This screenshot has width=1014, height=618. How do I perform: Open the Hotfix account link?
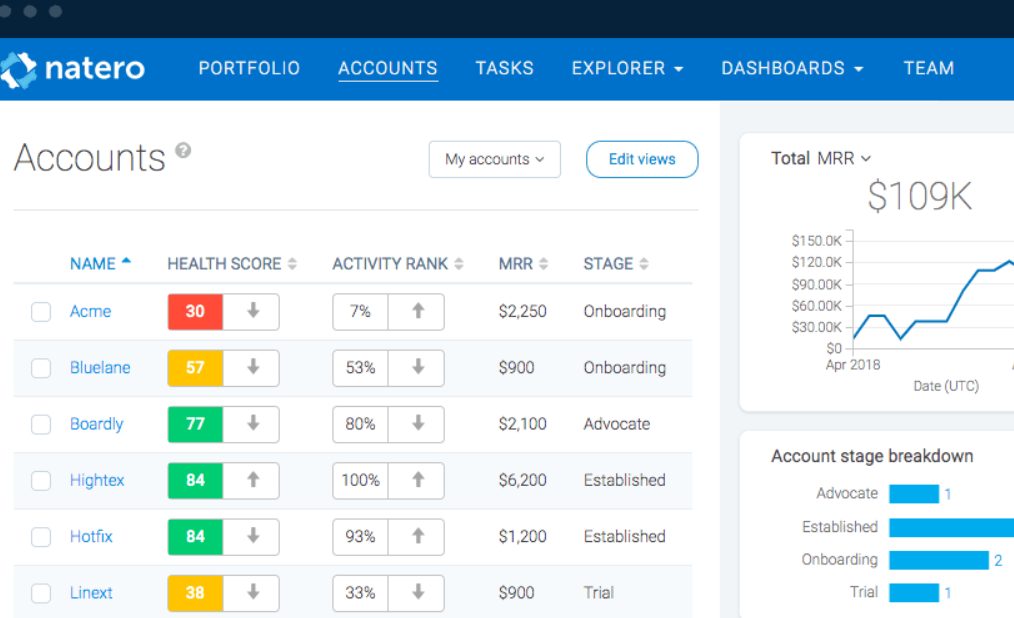pyautogui.click(x=91, y=536)
